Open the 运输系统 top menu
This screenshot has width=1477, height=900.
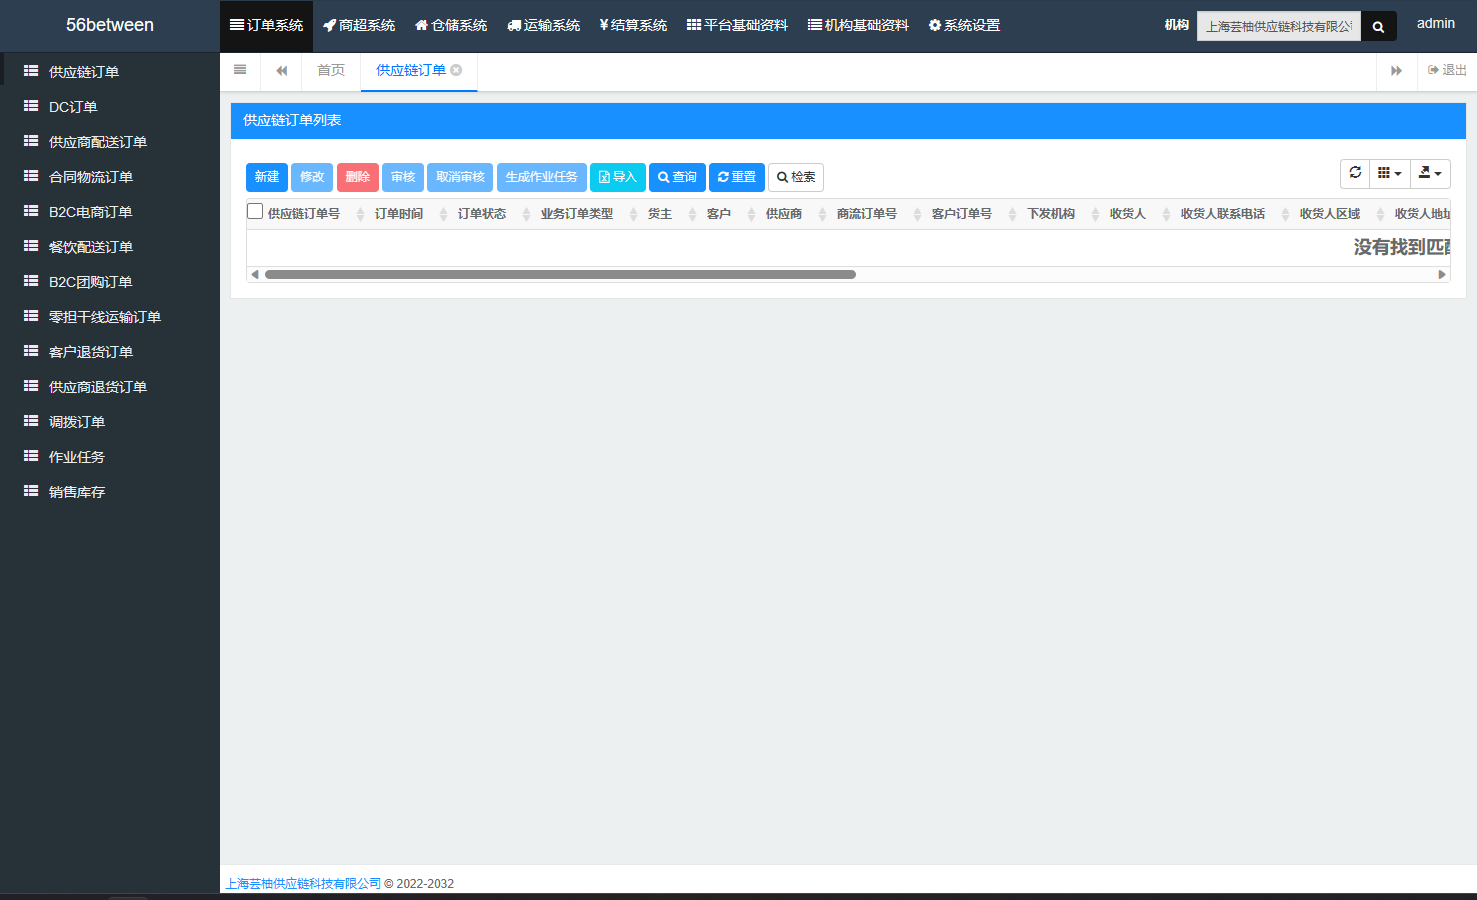click(x=543, y=25)
